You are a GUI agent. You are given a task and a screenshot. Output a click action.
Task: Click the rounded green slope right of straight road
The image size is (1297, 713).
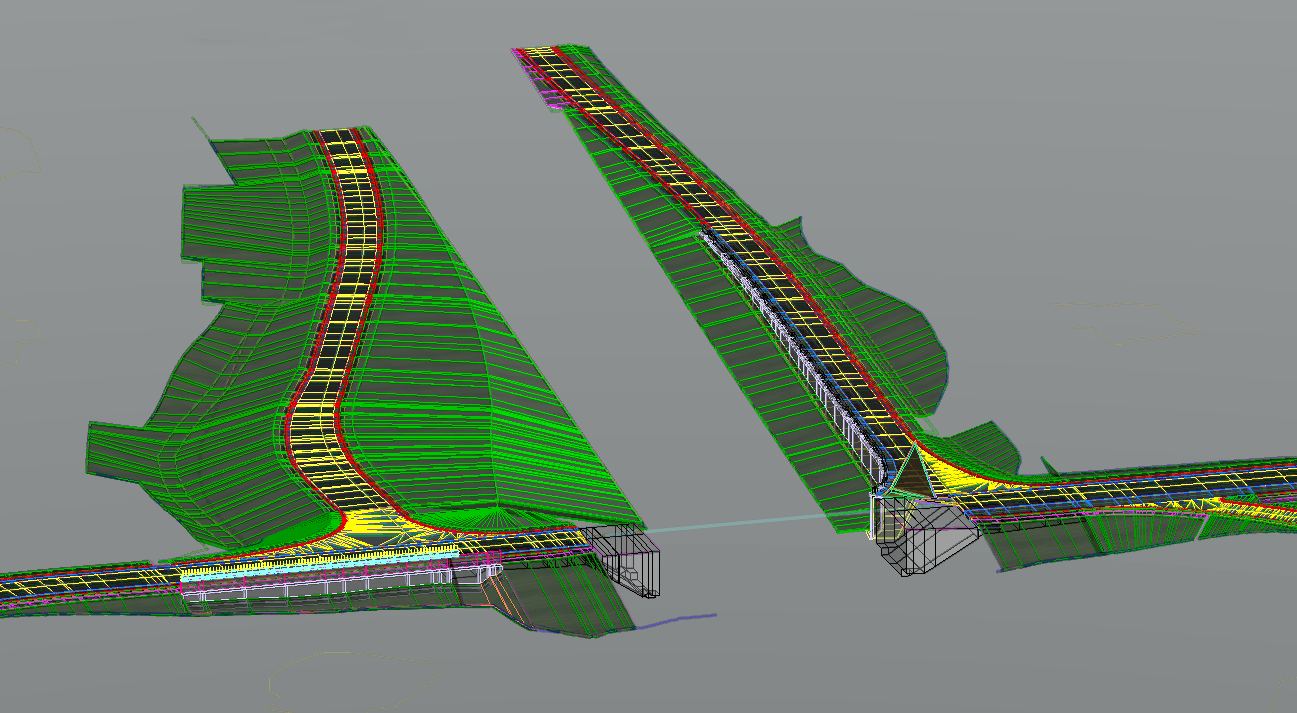point(890,330)
